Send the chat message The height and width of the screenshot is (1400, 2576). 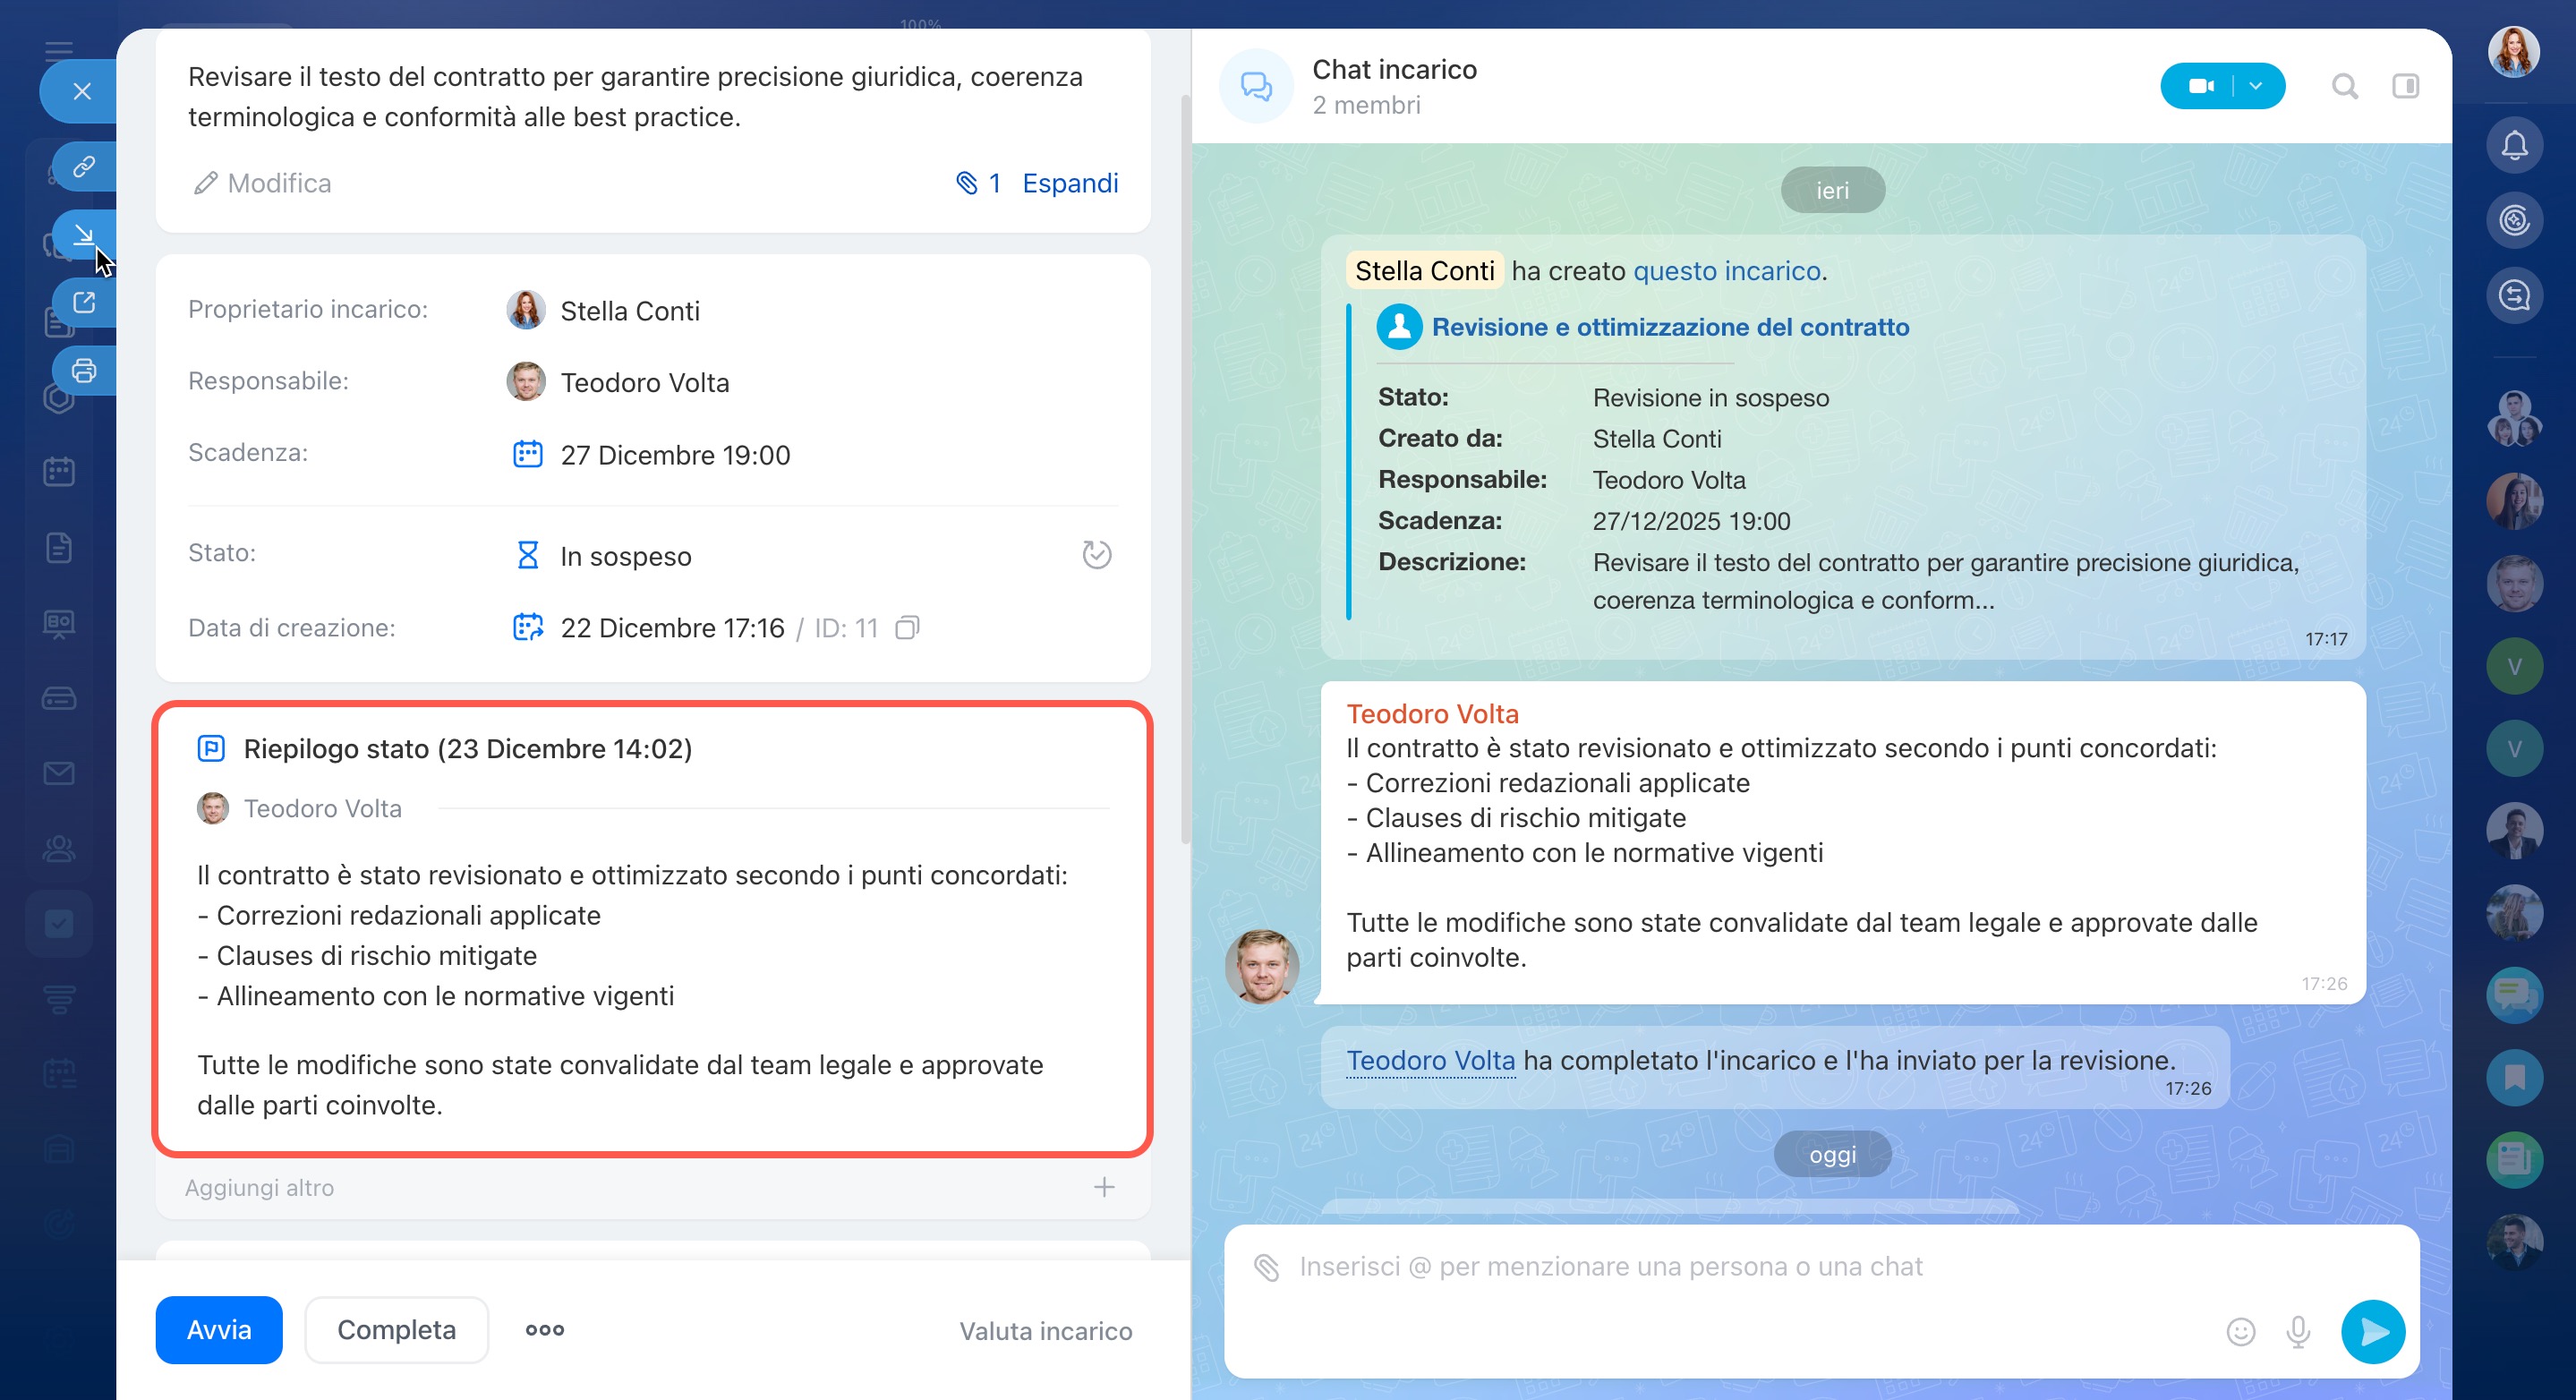(2372, 1331)
